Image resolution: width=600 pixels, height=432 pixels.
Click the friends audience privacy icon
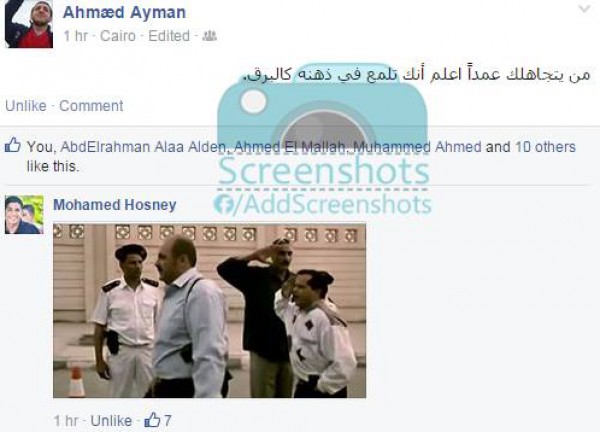coord(209,36)
